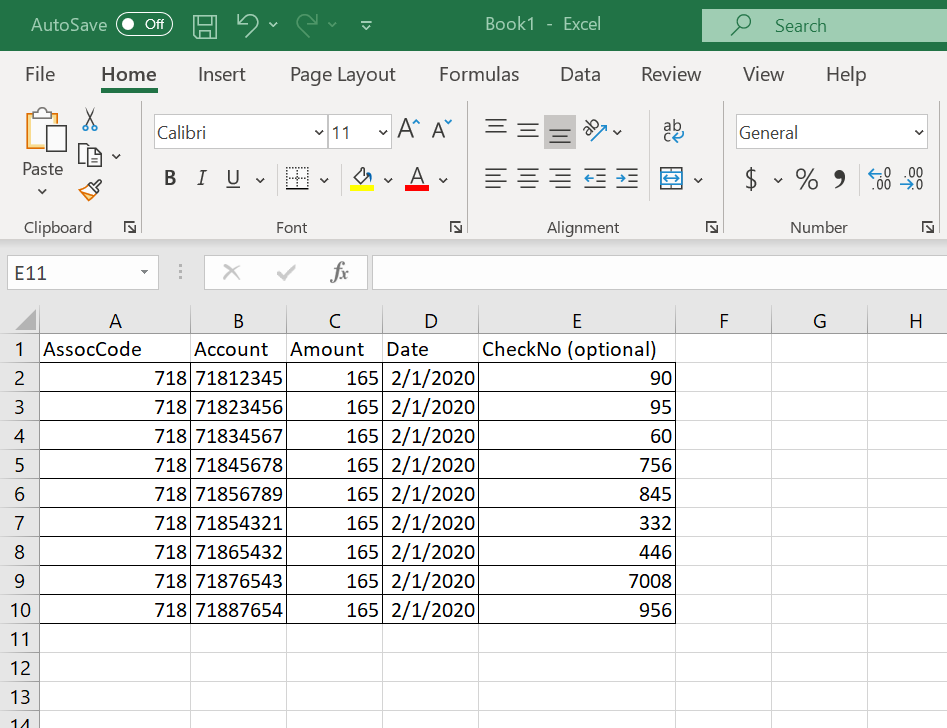Toggle AutoSave on
This screenshot has width=947, height=728.
coord(144,25)
